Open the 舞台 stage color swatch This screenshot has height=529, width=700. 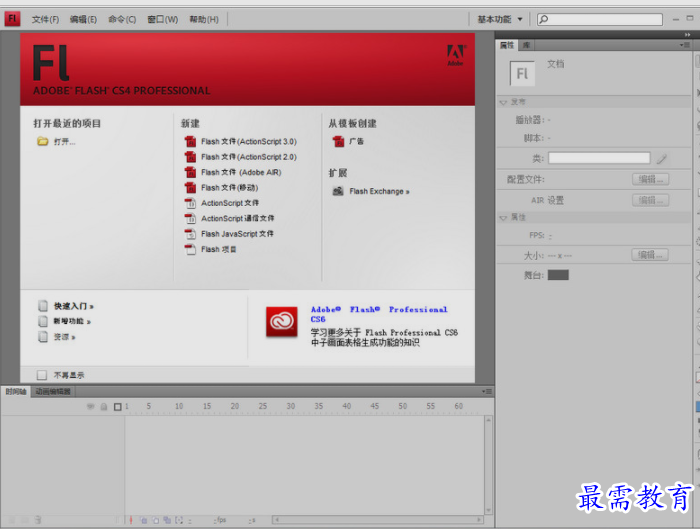[558, 275]
